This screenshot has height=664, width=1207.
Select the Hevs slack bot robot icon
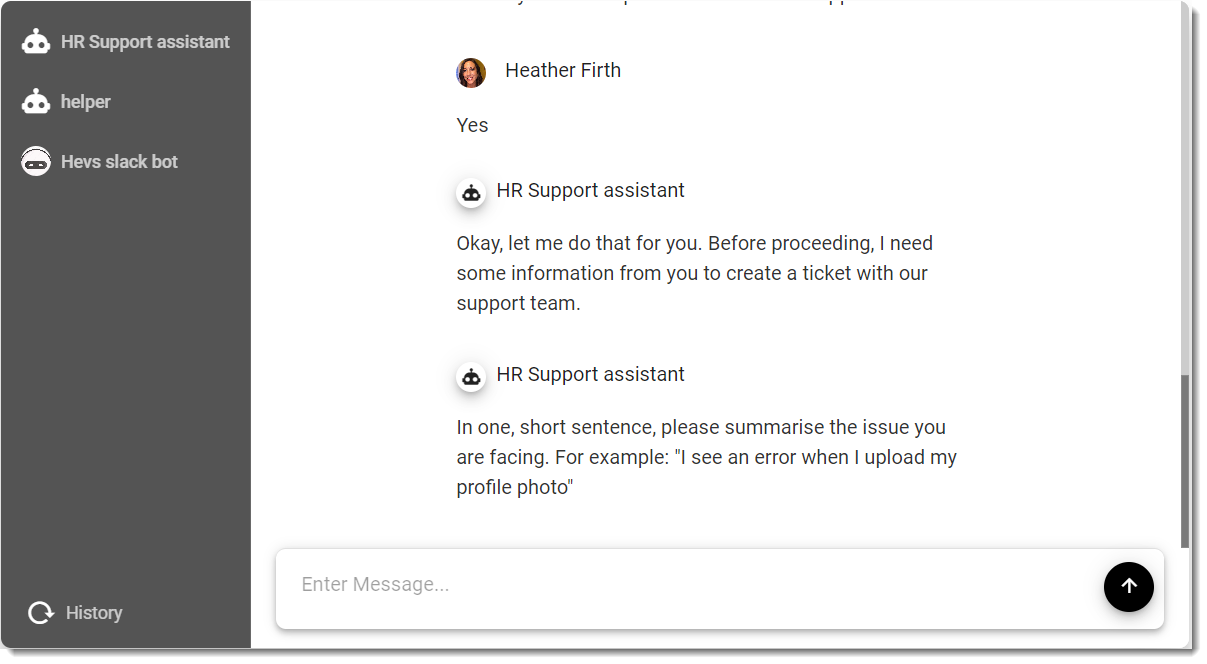tap(36, 161)
